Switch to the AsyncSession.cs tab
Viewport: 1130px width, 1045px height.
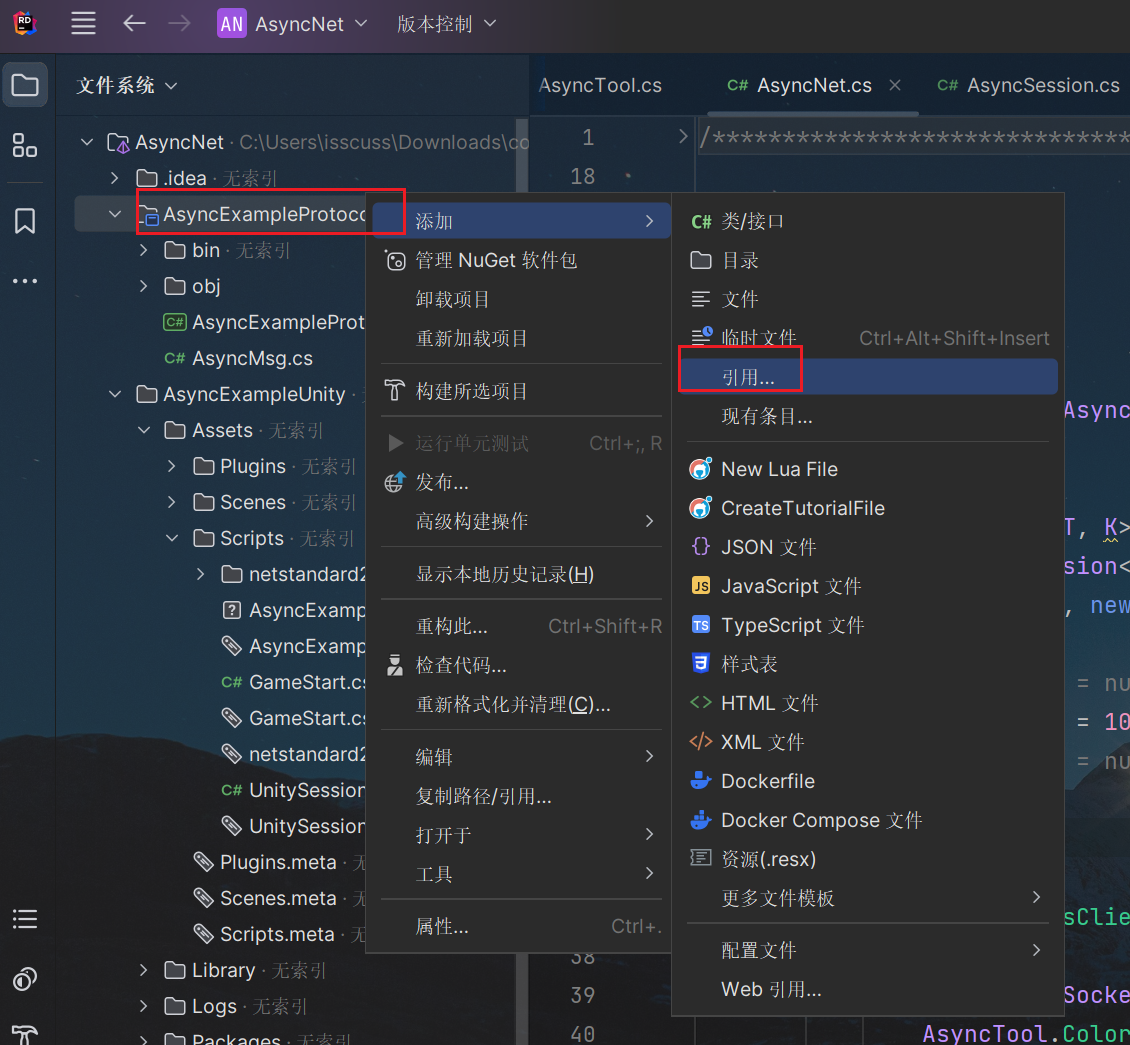(1028, 86)
